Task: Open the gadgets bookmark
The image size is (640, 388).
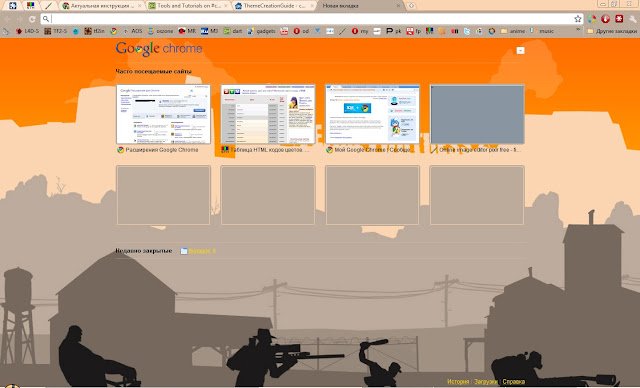Action: (x=261, y=31)
